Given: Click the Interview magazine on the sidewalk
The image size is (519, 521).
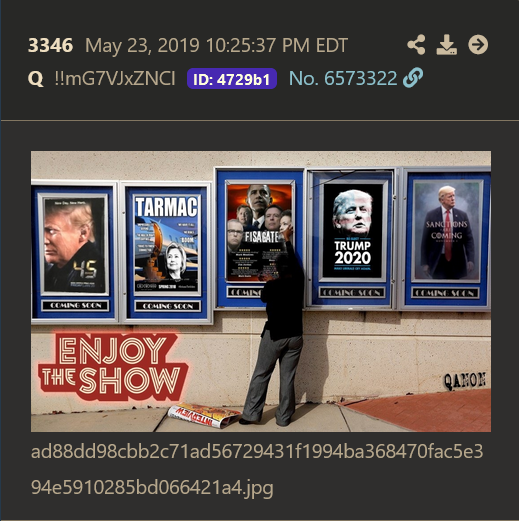Looking at the screenshot, I should (x=204, y=415).
